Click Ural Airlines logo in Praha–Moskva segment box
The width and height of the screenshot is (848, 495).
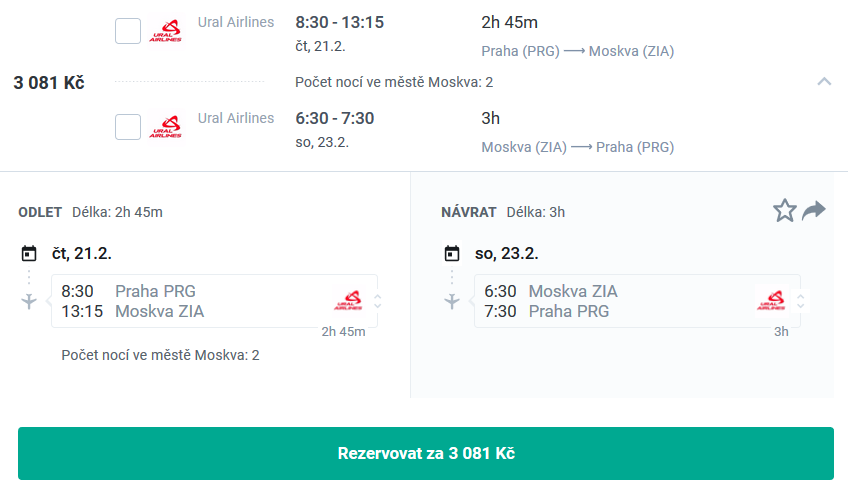pos(348,300)
